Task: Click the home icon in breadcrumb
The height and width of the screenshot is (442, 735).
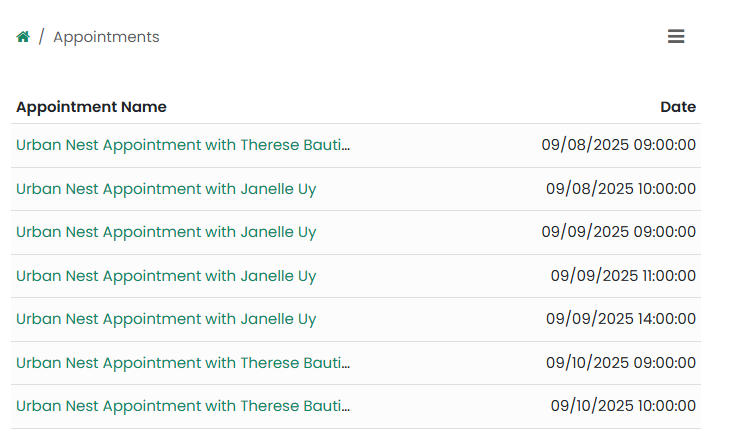Action: point(23,37)
